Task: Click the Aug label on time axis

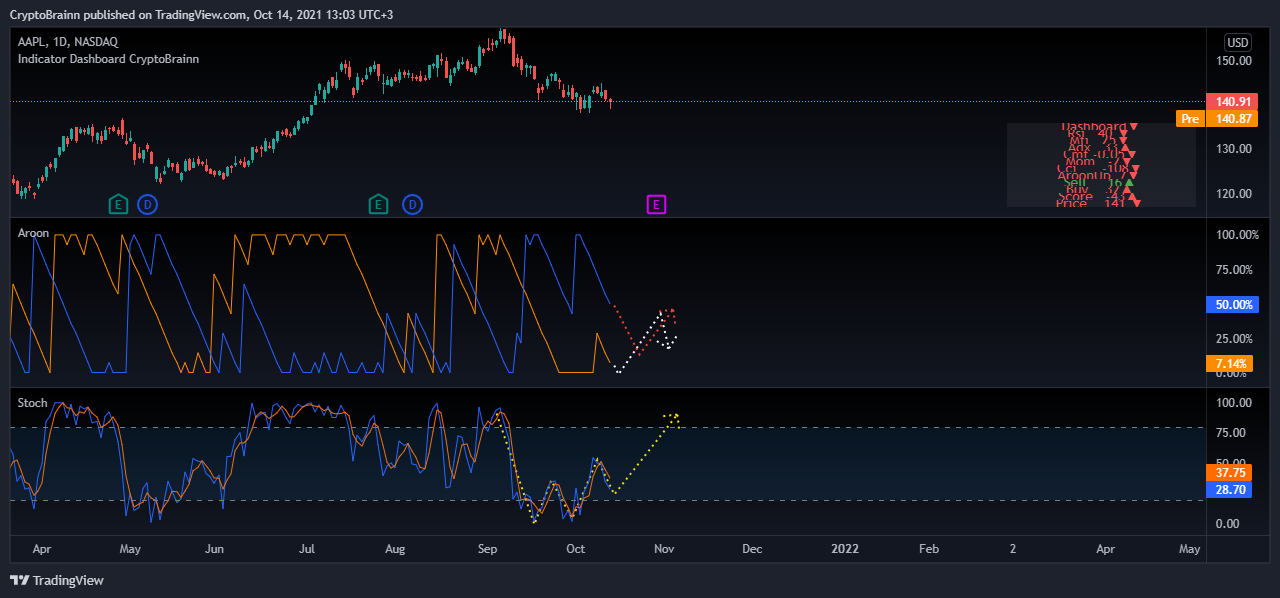Action: click(395, 549)
